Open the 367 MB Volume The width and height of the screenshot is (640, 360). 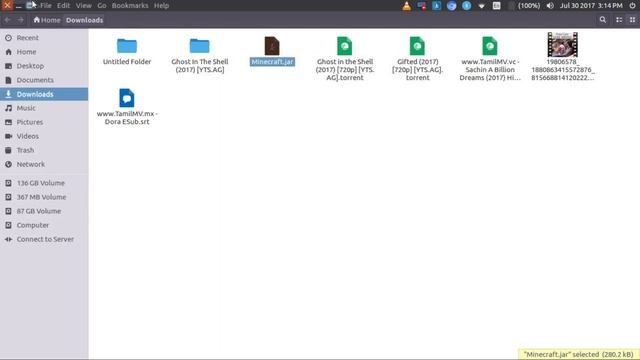[x=44, y=197]
